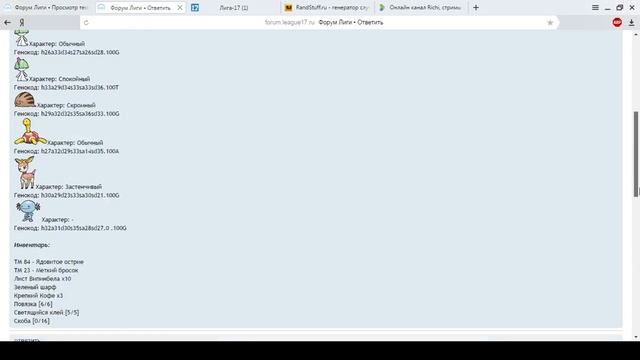This screenshot has height=360, width=640.
Task: Select 'Лист Виплибела x10' line
Action: pyautogui.click(x=42, y=279)
